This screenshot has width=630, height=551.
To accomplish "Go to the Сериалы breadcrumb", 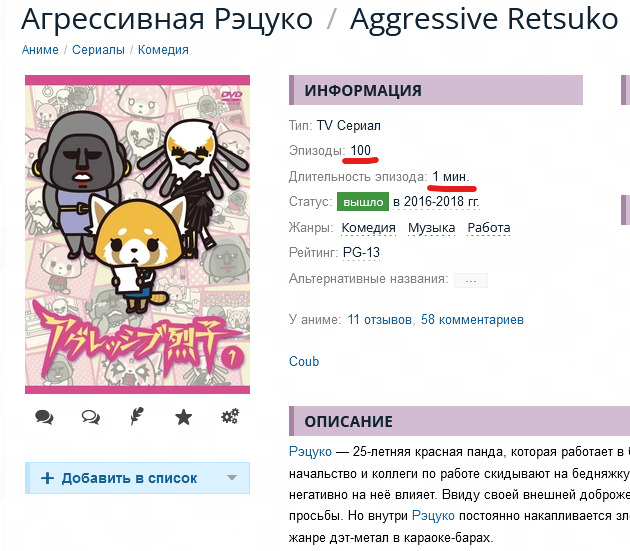I will tap(98, 50).
